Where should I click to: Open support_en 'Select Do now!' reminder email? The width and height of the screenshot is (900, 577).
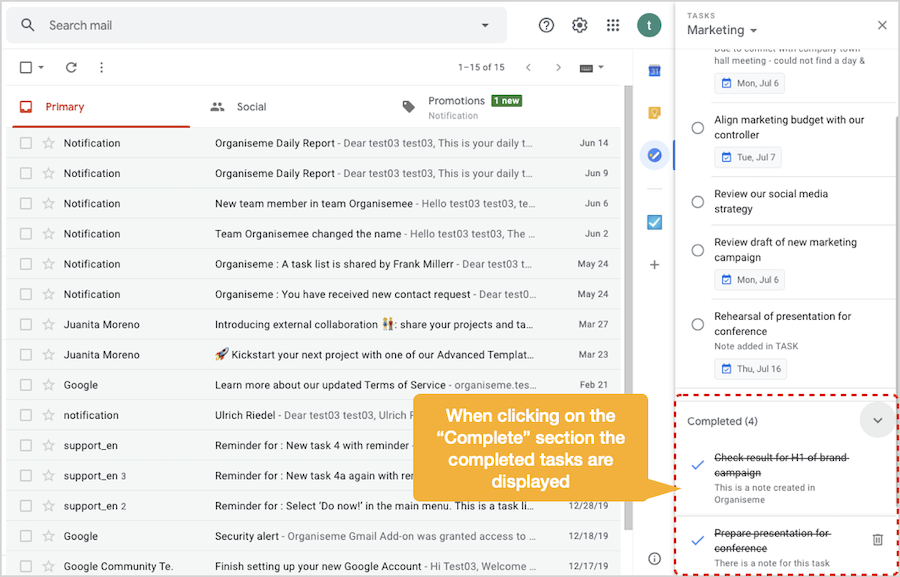(x=314, y=506)
